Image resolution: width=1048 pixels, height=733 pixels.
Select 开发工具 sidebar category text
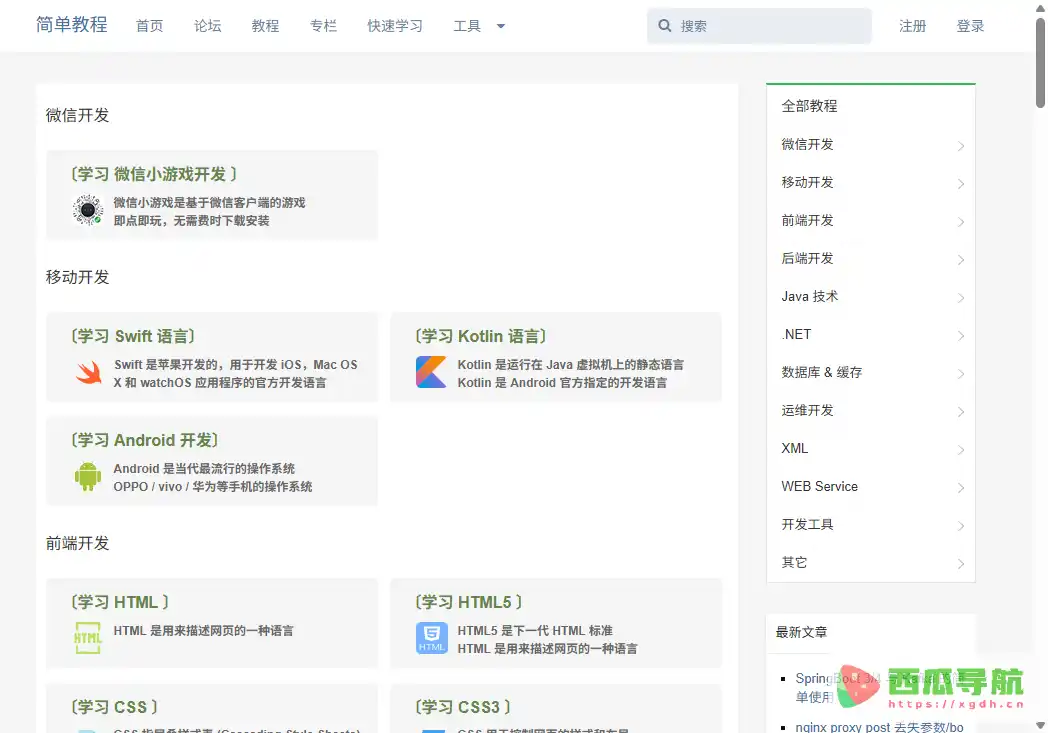click(807, 525)
